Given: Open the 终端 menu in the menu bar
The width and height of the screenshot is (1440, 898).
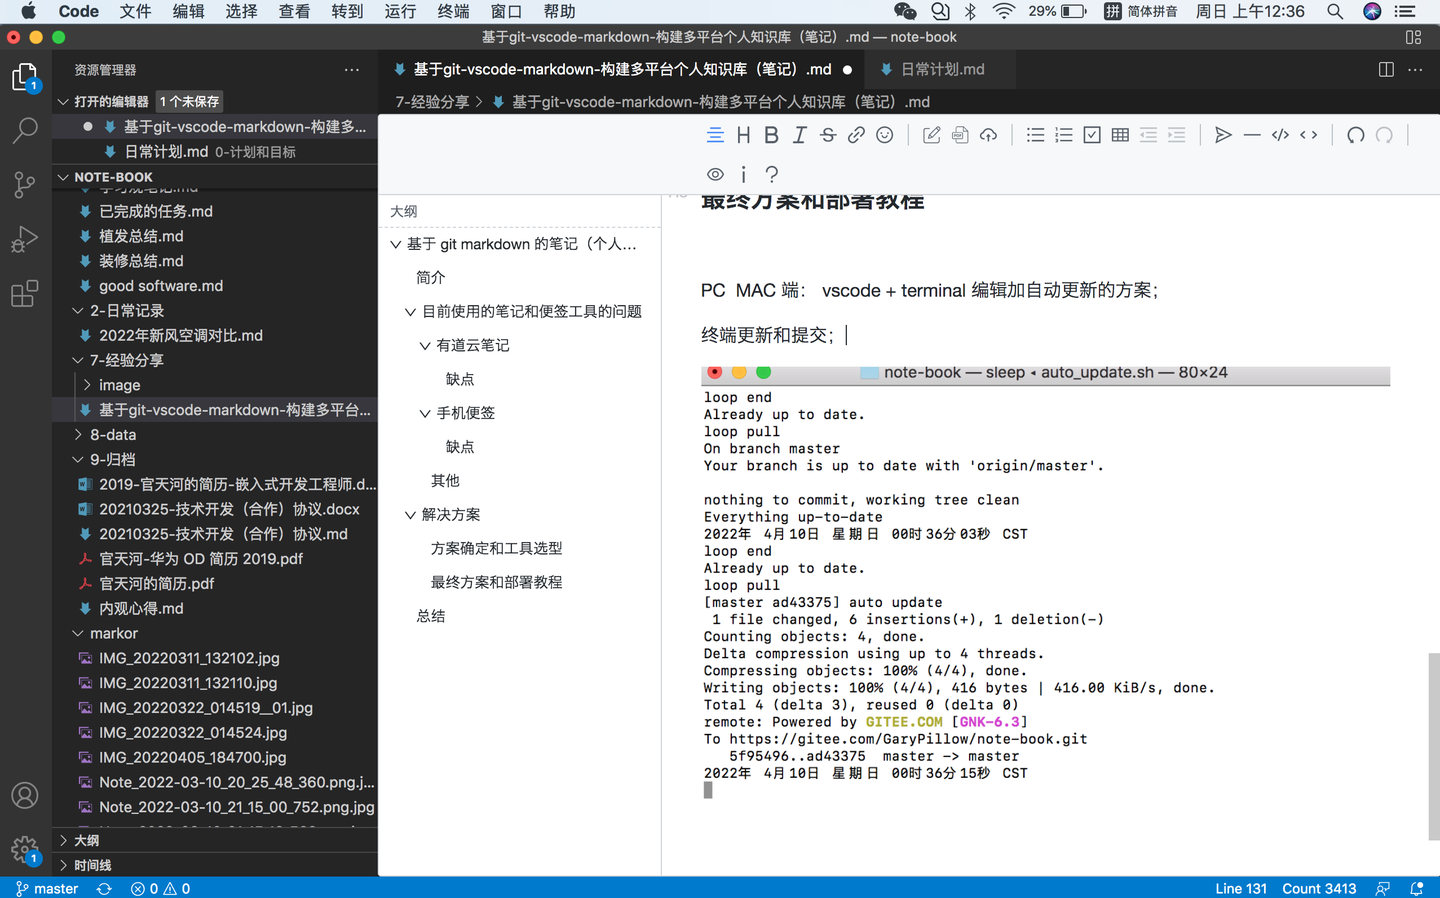Looking at the screenshot, I should click(x=452, y=11).
